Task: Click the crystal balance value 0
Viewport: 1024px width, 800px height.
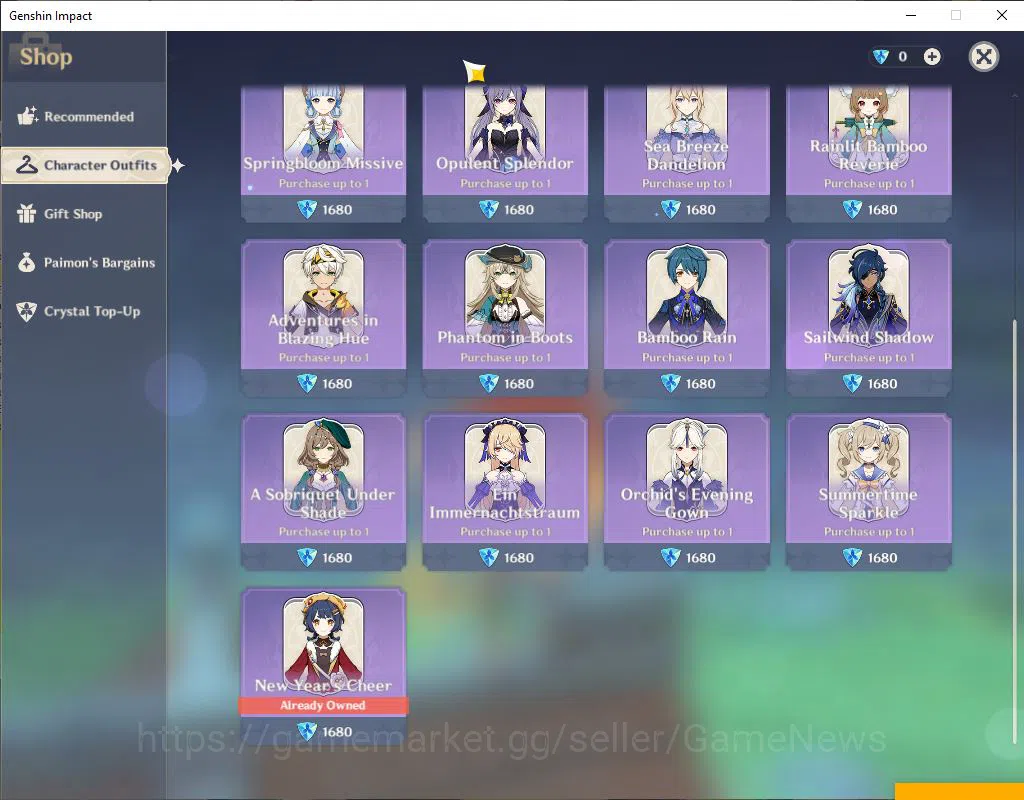Action: [x=903, y=57]
